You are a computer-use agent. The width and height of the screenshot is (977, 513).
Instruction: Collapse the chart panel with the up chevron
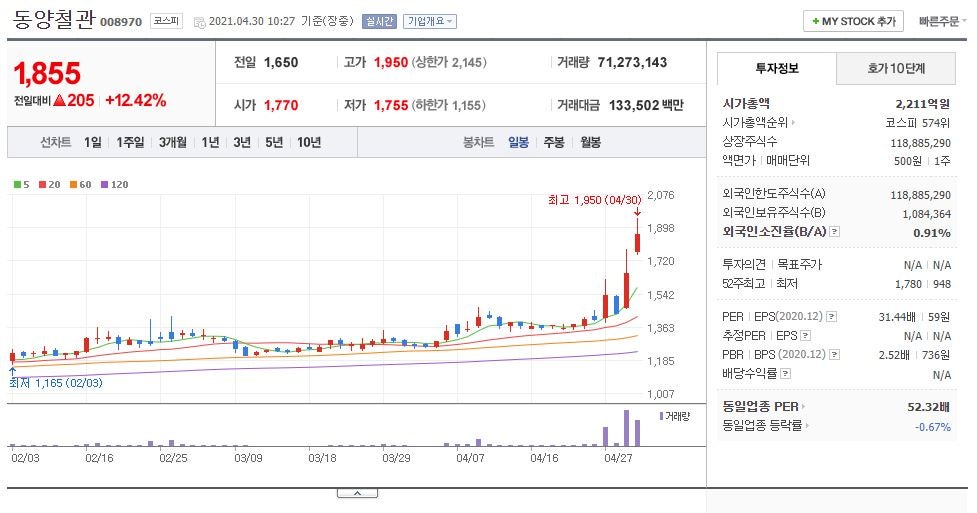(357, 493)
